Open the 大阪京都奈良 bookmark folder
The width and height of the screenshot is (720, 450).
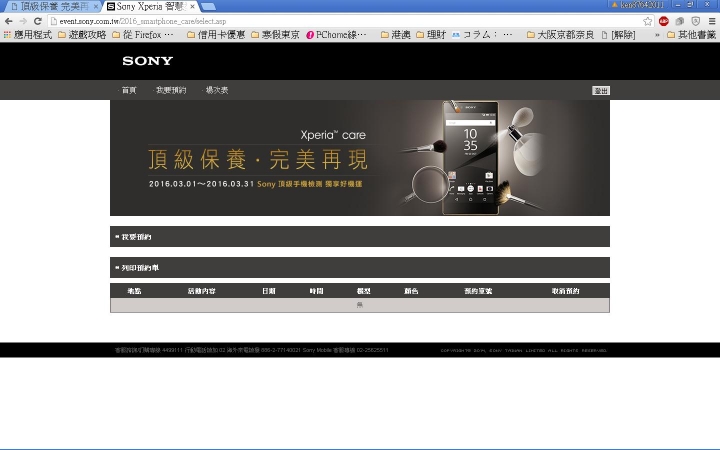pos(560,35)
